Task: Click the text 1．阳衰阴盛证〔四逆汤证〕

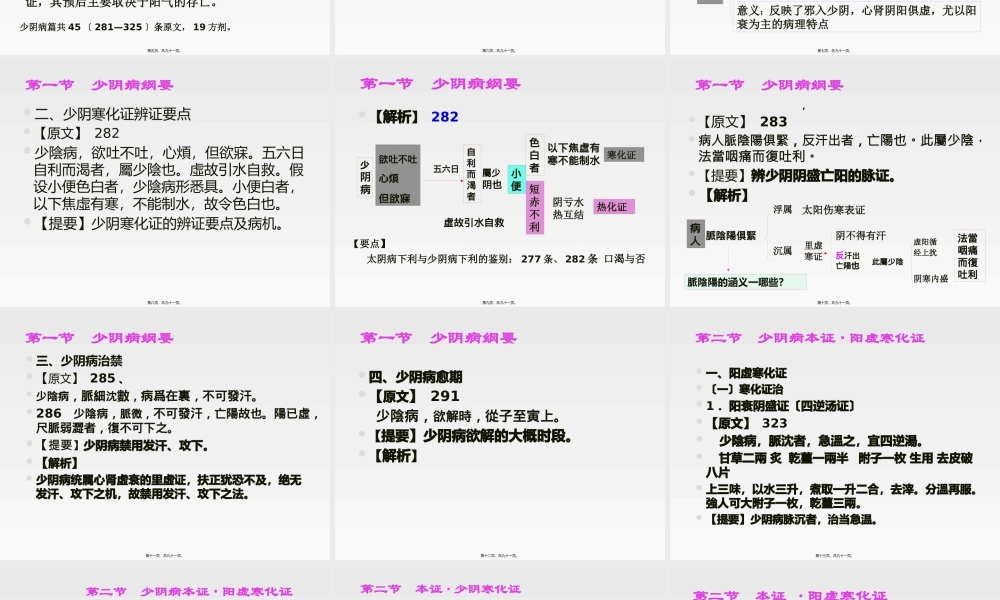Action: click(x=781, y=406)
